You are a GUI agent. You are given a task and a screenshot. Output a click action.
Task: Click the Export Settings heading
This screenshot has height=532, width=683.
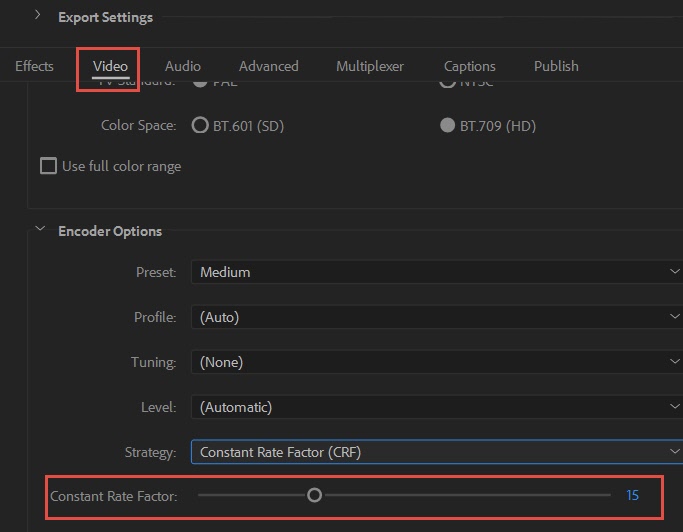click(105, 17)
